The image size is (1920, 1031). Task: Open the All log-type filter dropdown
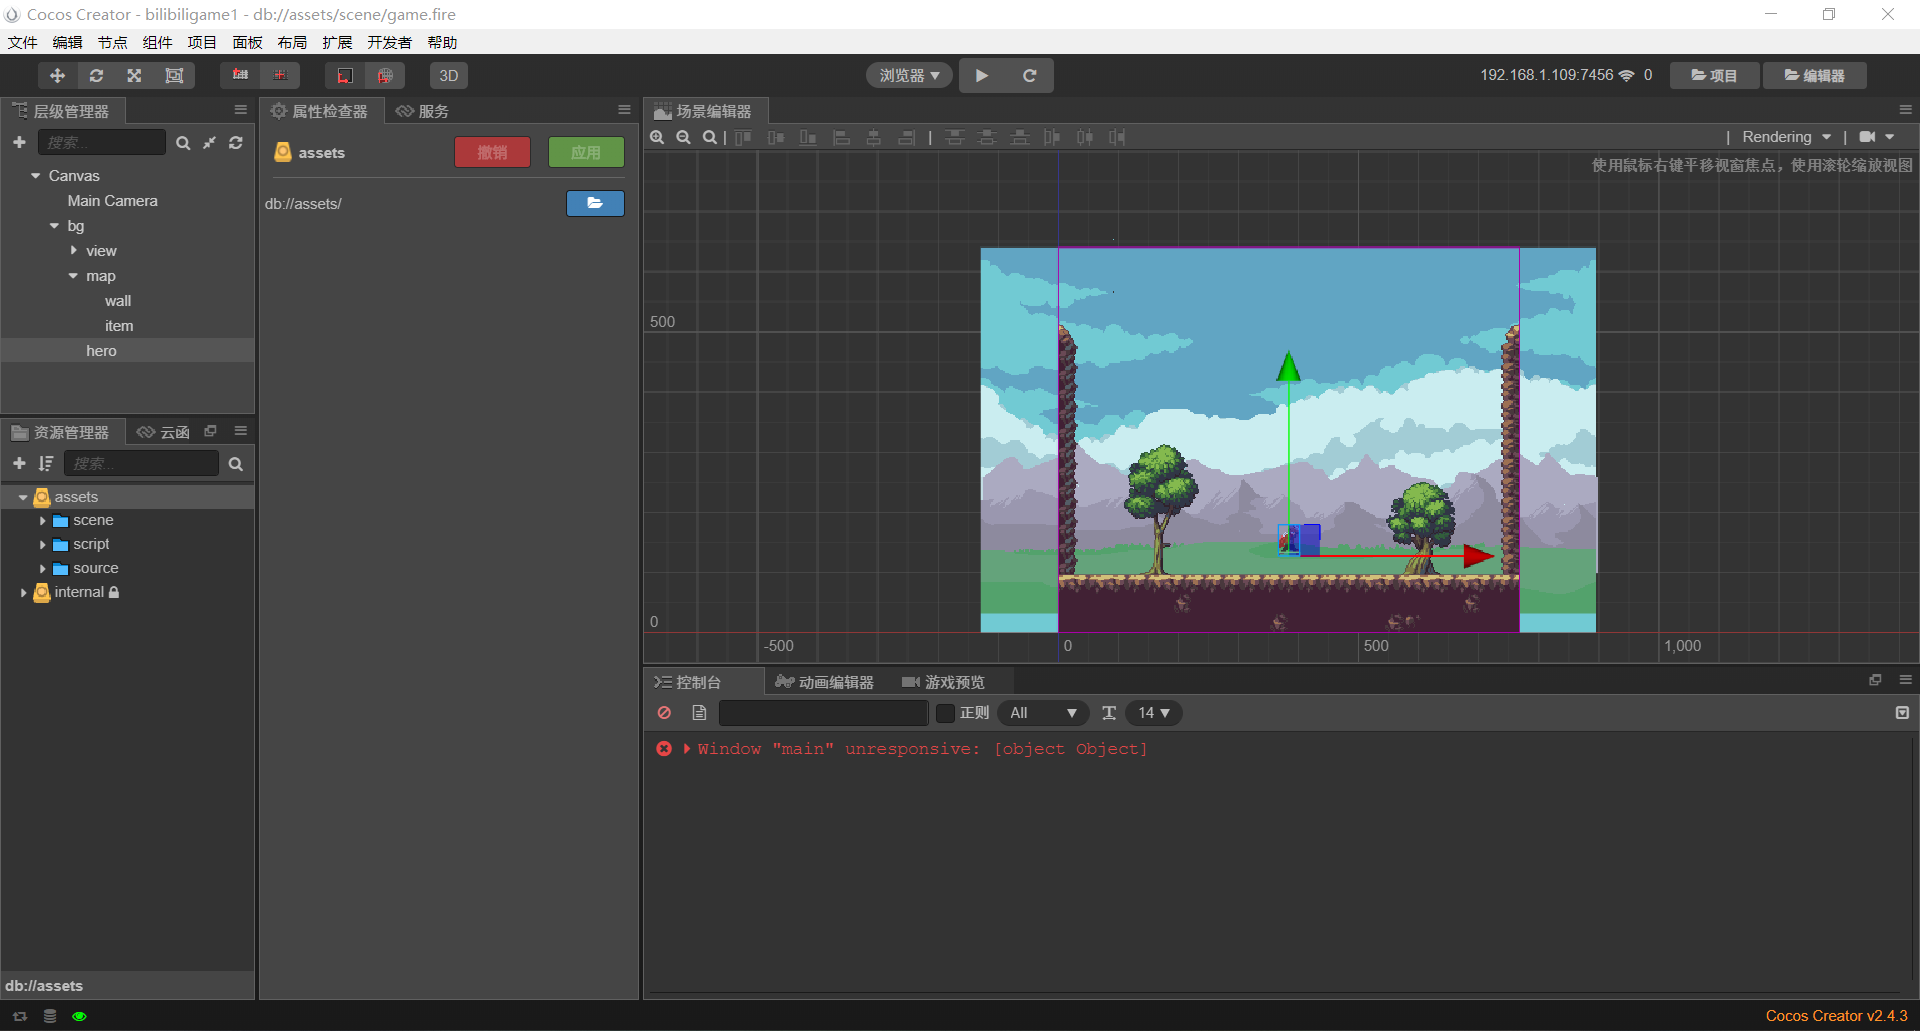1043,713
